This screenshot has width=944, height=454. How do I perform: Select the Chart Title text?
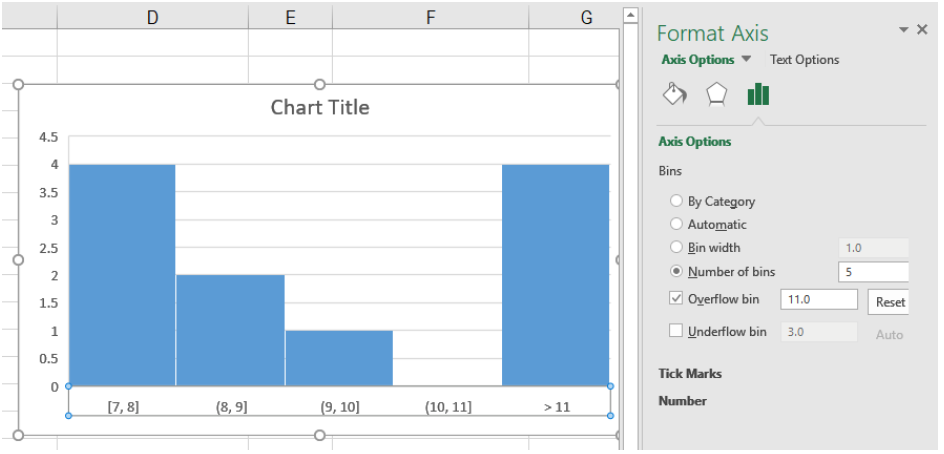(x=320, y=108)
